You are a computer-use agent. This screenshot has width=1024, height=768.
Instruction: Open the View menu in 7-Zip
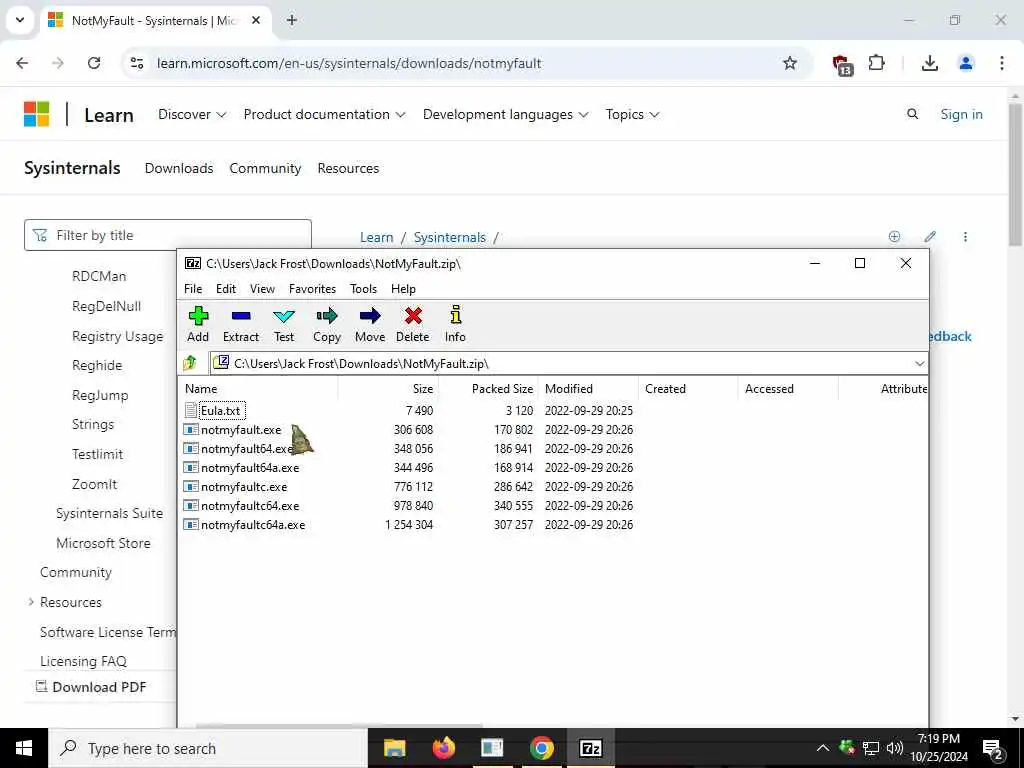pyautogui.click(x=263, y=289)
